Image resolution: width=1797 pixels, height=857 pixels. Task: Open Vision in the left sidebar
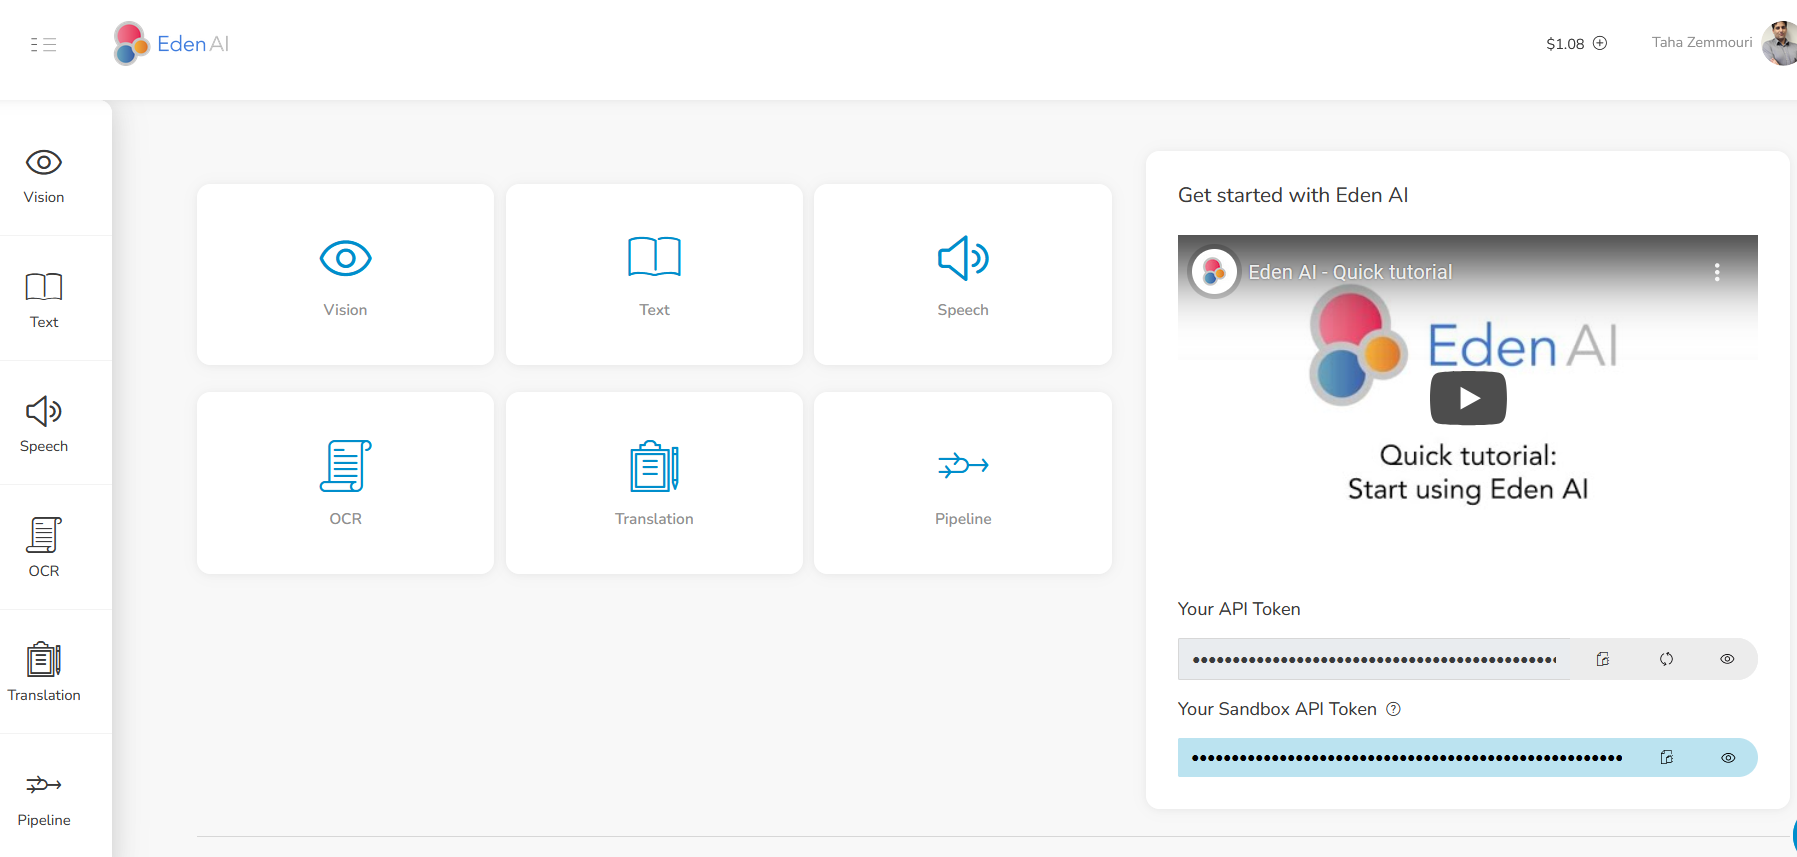coord(44,177)
